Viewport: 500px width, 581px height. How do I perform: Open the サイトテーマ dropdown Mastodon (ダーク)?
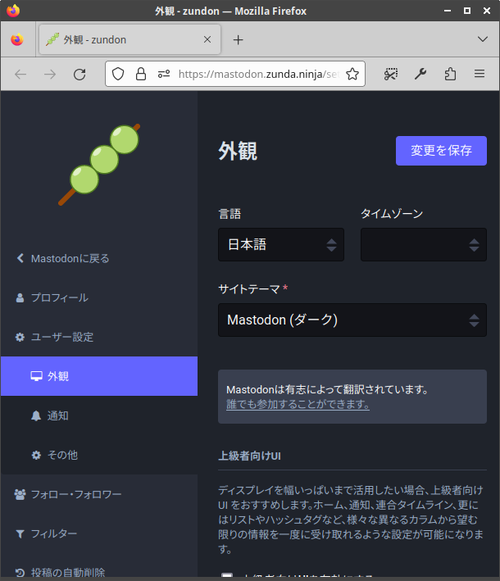352,320
